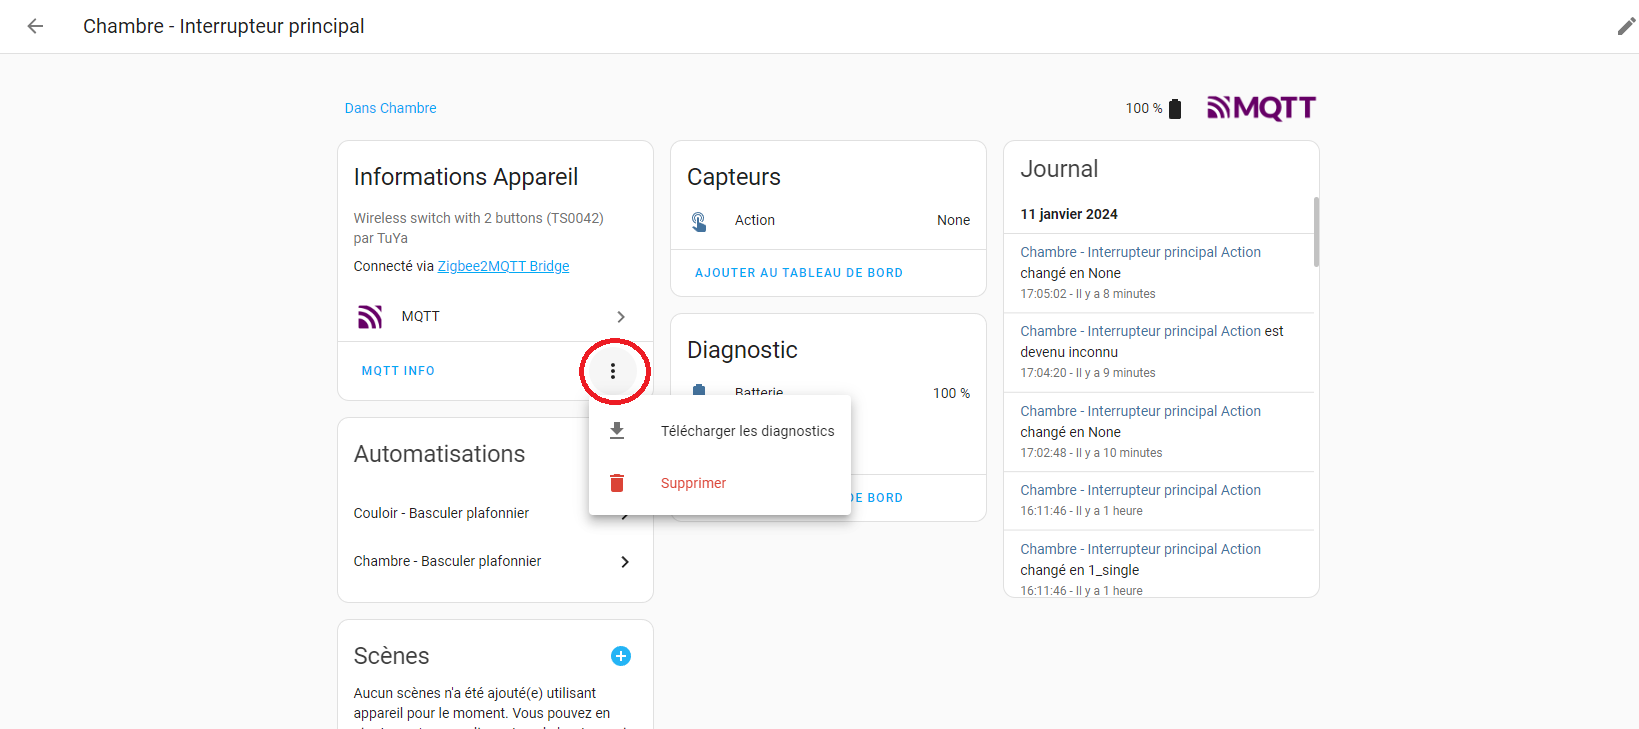The width and height of the screenshot is (1639, 729).
Task: Click the blue plus icon in Scènes
Action: (x=621, y=656)
